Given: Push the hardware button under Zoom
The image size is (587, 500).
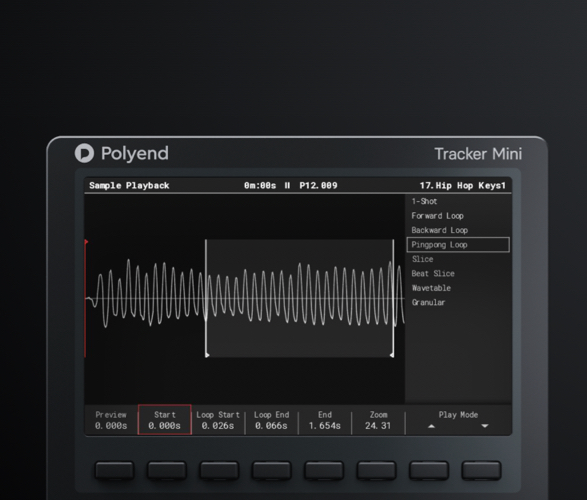Looking at the screenshot, I should pos(377,470).
